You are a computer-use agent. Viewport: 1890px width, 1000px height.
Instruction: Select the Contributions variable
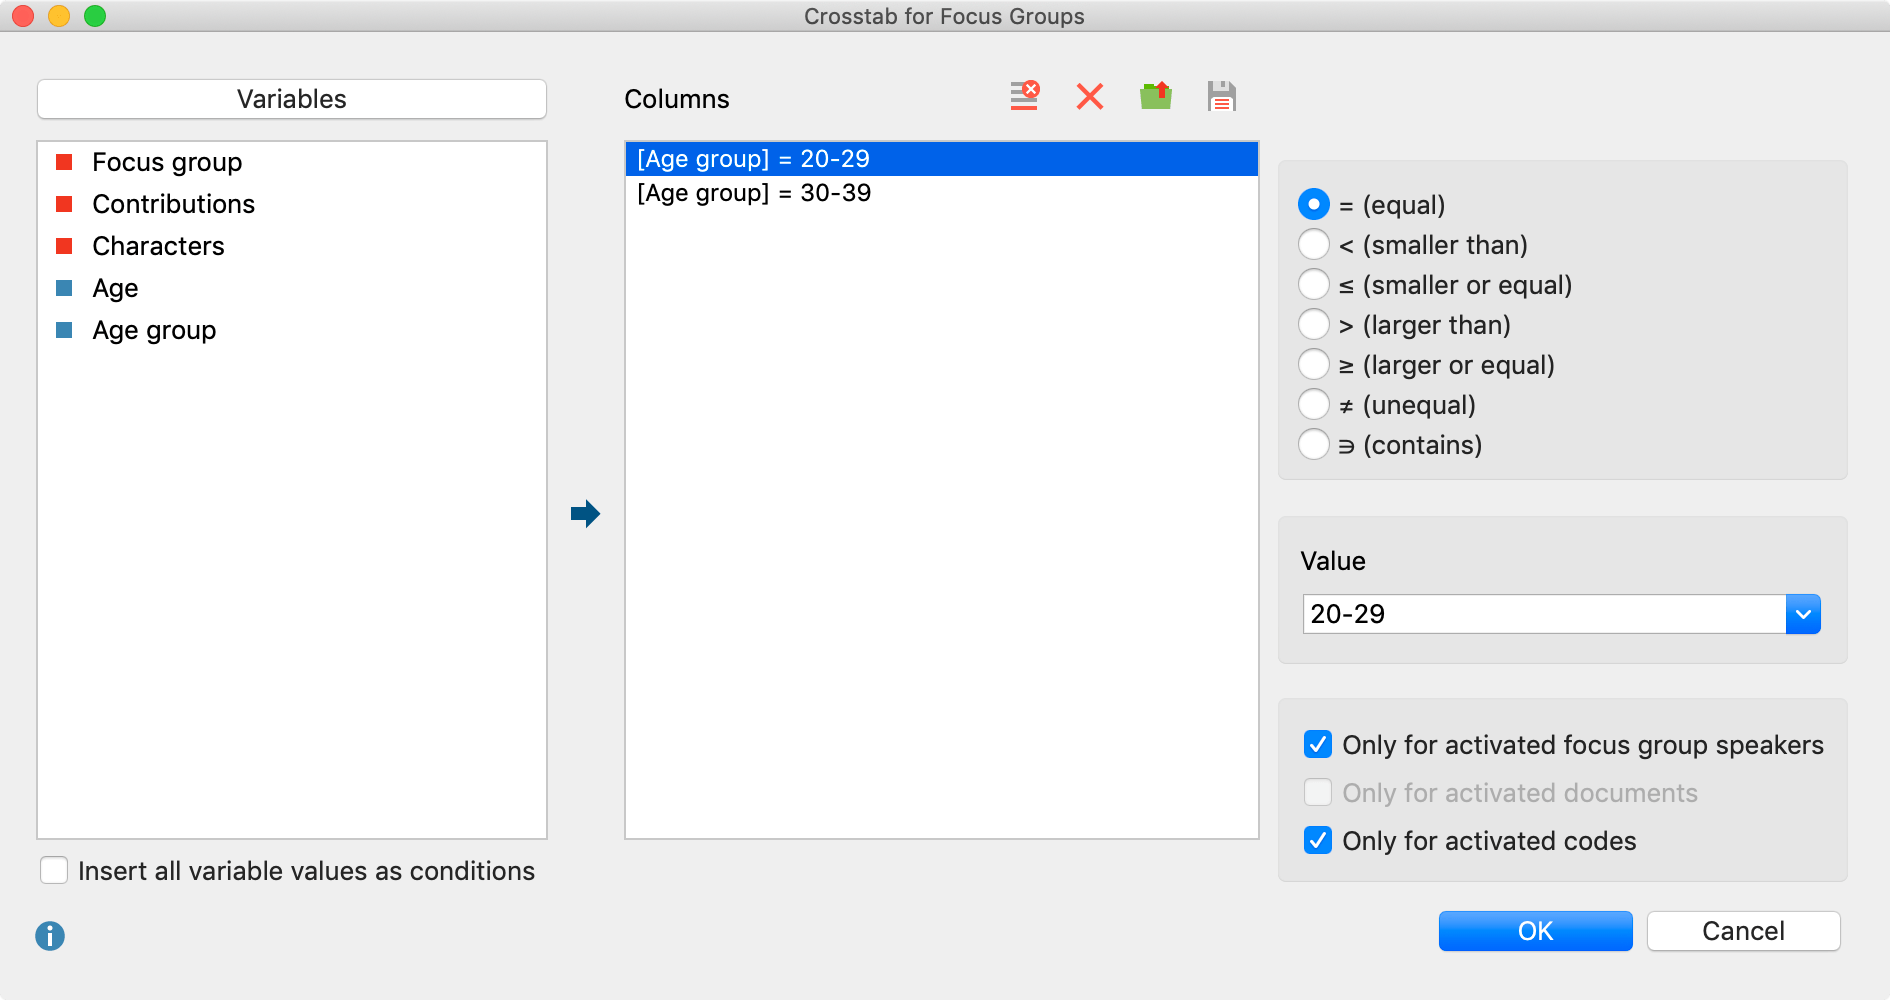292,204
